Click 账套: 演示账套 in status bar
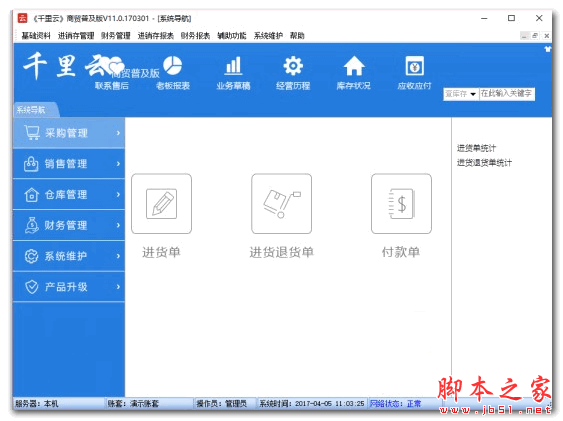The height and width of the screenshot is (421, 563). coord(133,403)
